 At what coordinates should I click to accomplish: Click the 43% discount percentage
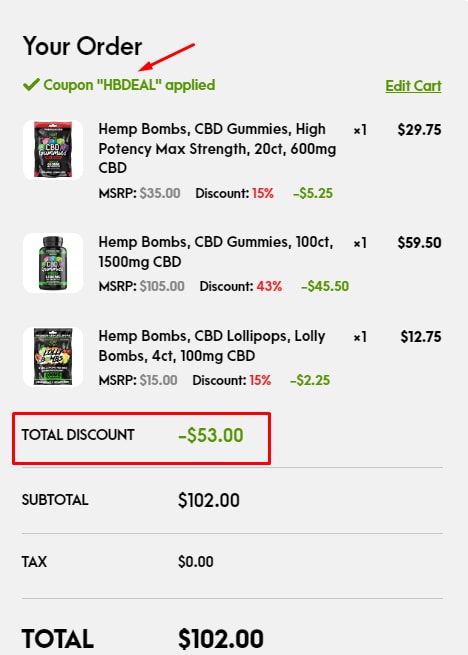[269, 286]
